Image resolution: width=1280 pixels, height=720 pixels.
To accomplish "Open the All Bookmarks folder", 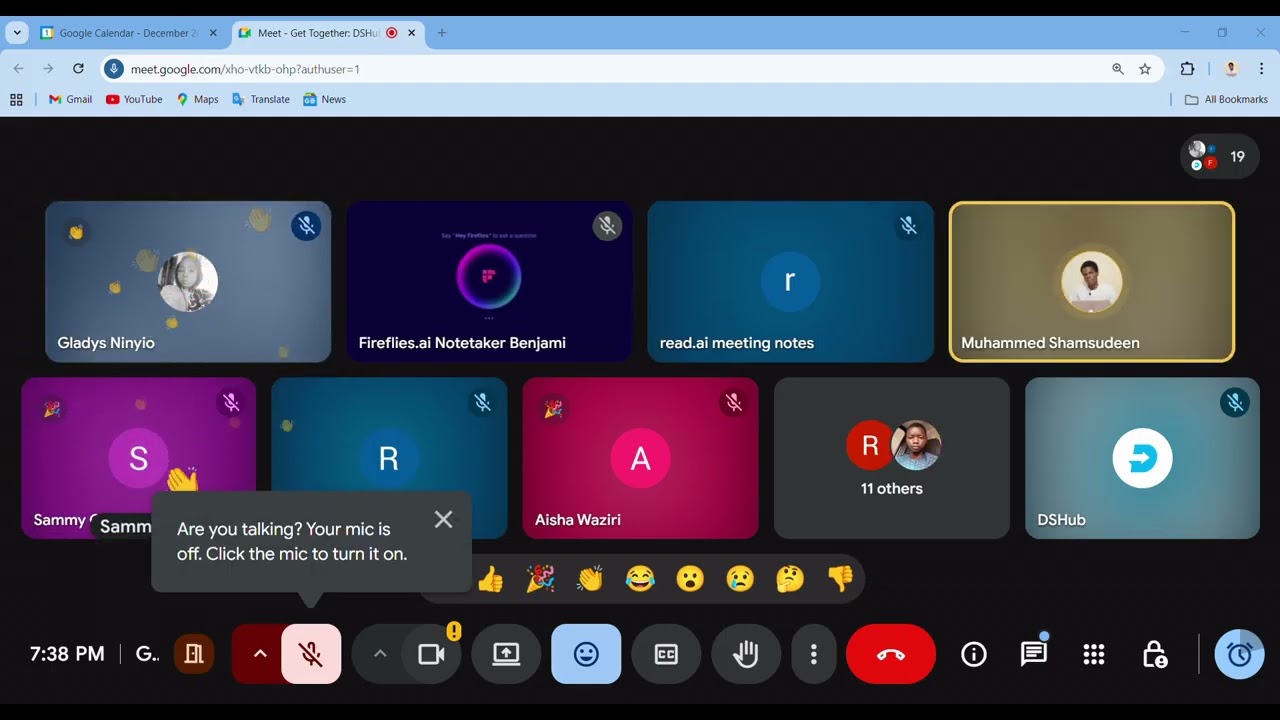I will pyautogui.click(x=1226, y=99).
